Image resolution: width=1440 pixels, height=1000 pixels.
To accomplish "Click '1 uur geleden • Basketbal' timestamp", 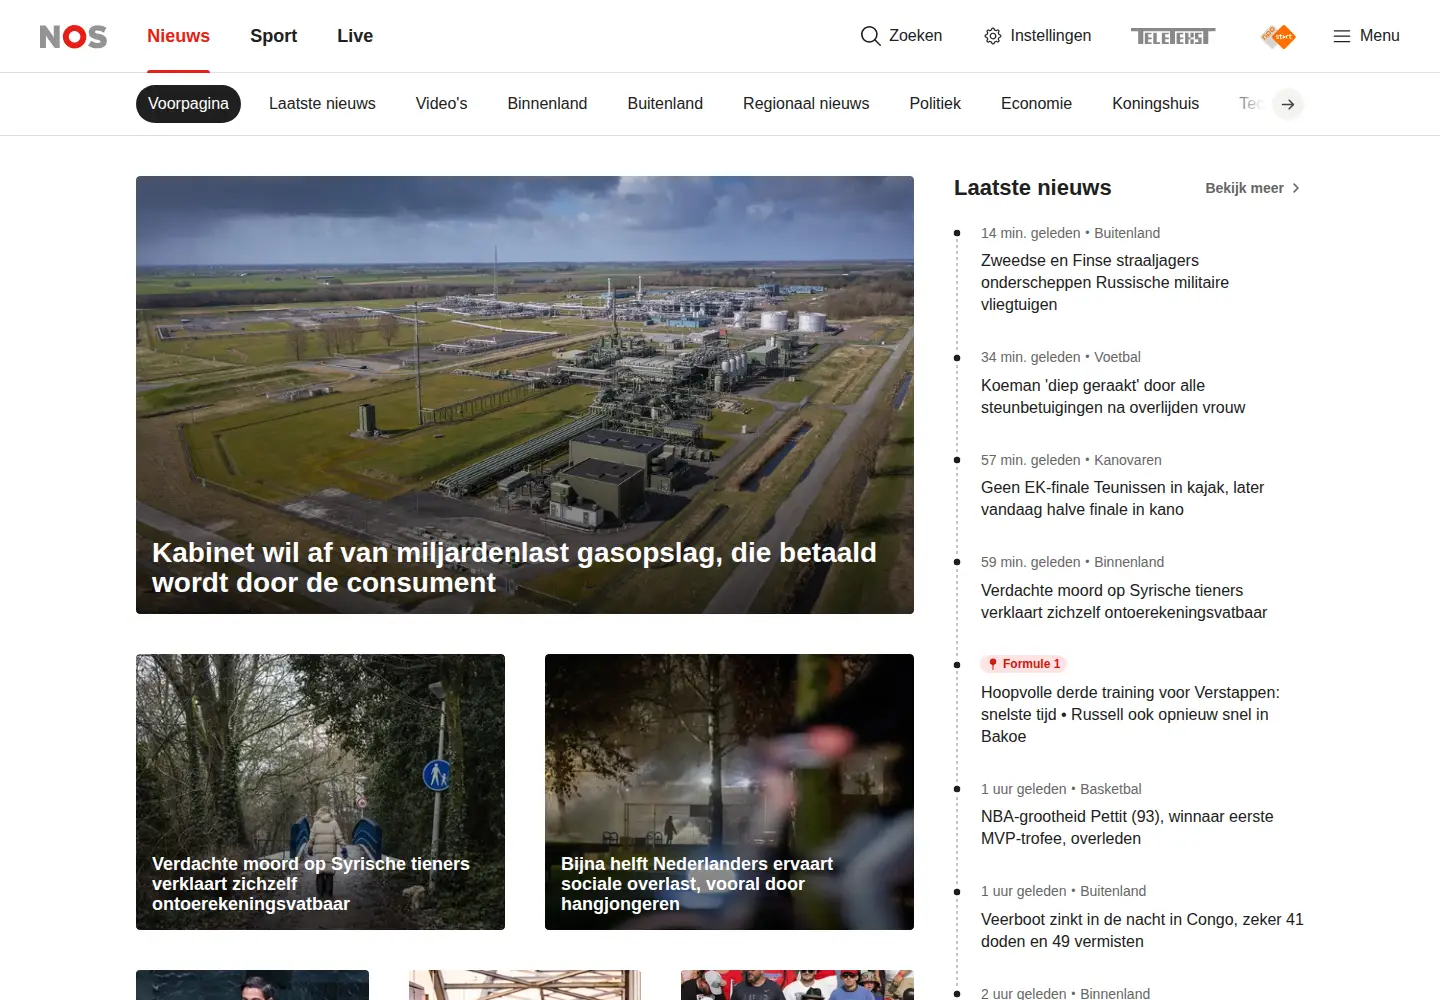I will click(1061, 789).
